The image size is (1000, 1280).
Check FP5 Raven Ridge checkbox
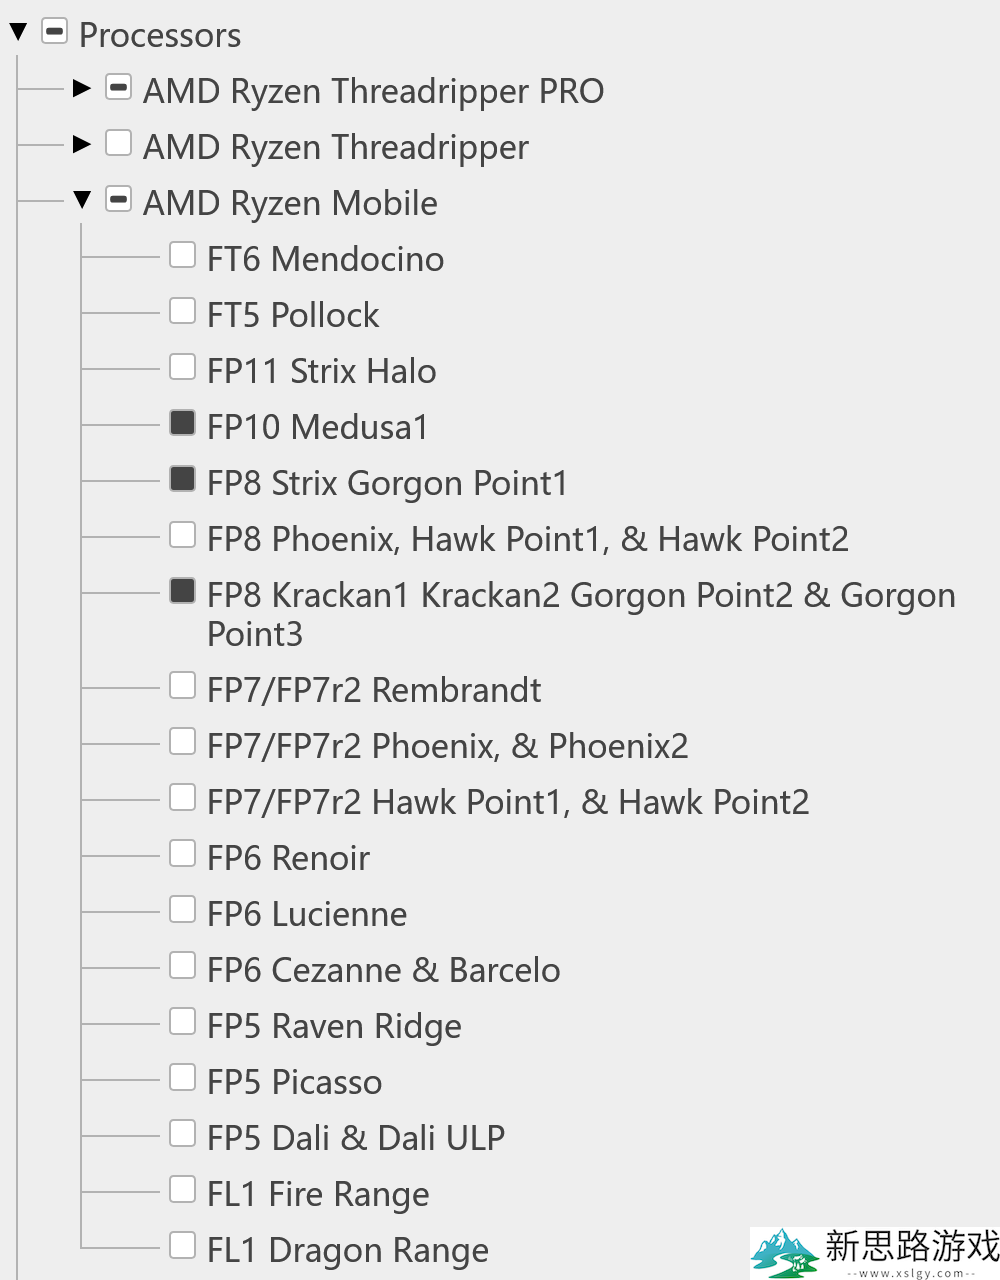pyautogui.click(x=182, y=1021)
